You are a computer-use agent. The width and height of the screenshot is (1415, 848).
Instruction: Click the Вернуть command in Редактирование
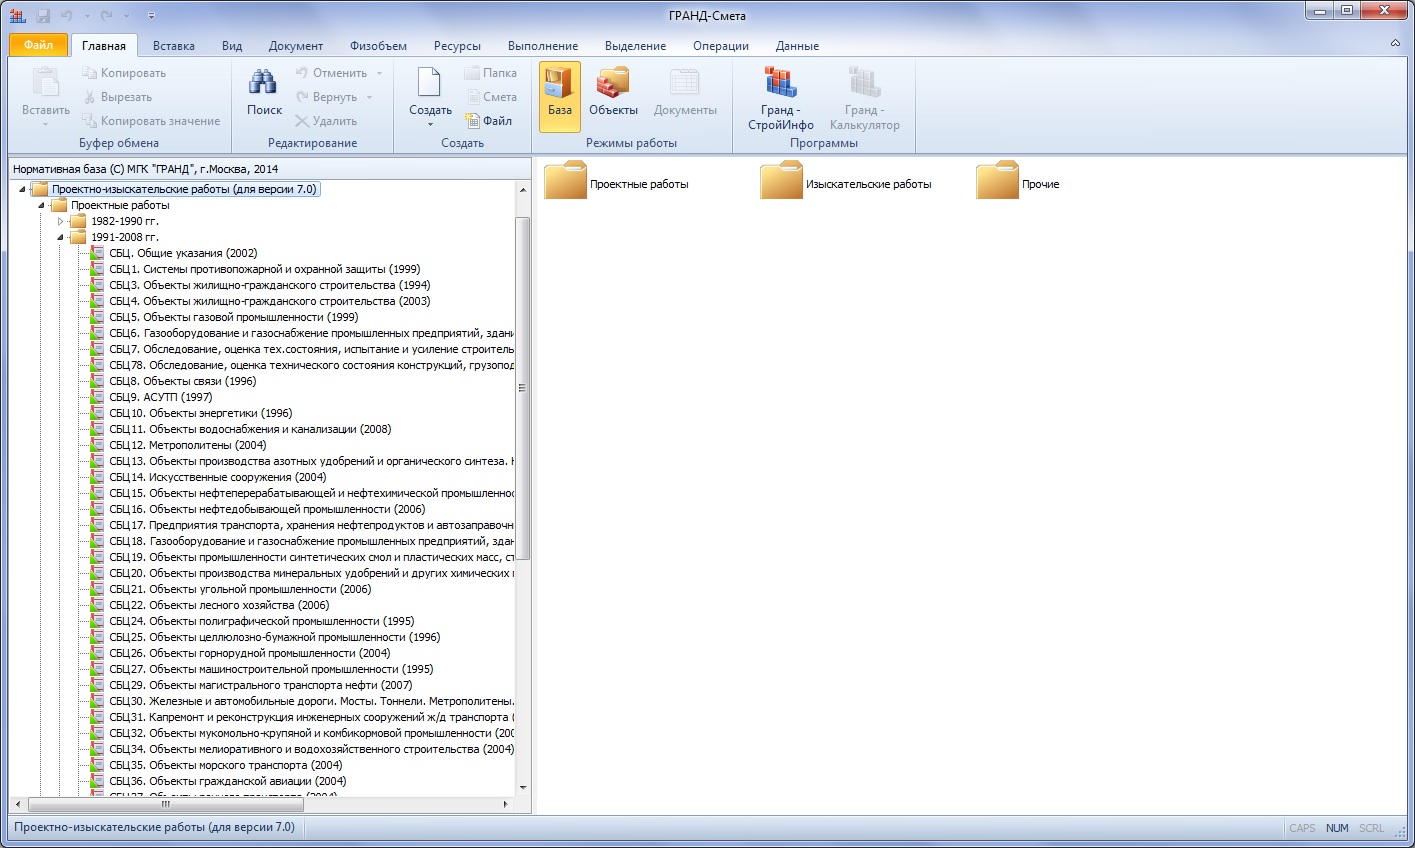326,97
